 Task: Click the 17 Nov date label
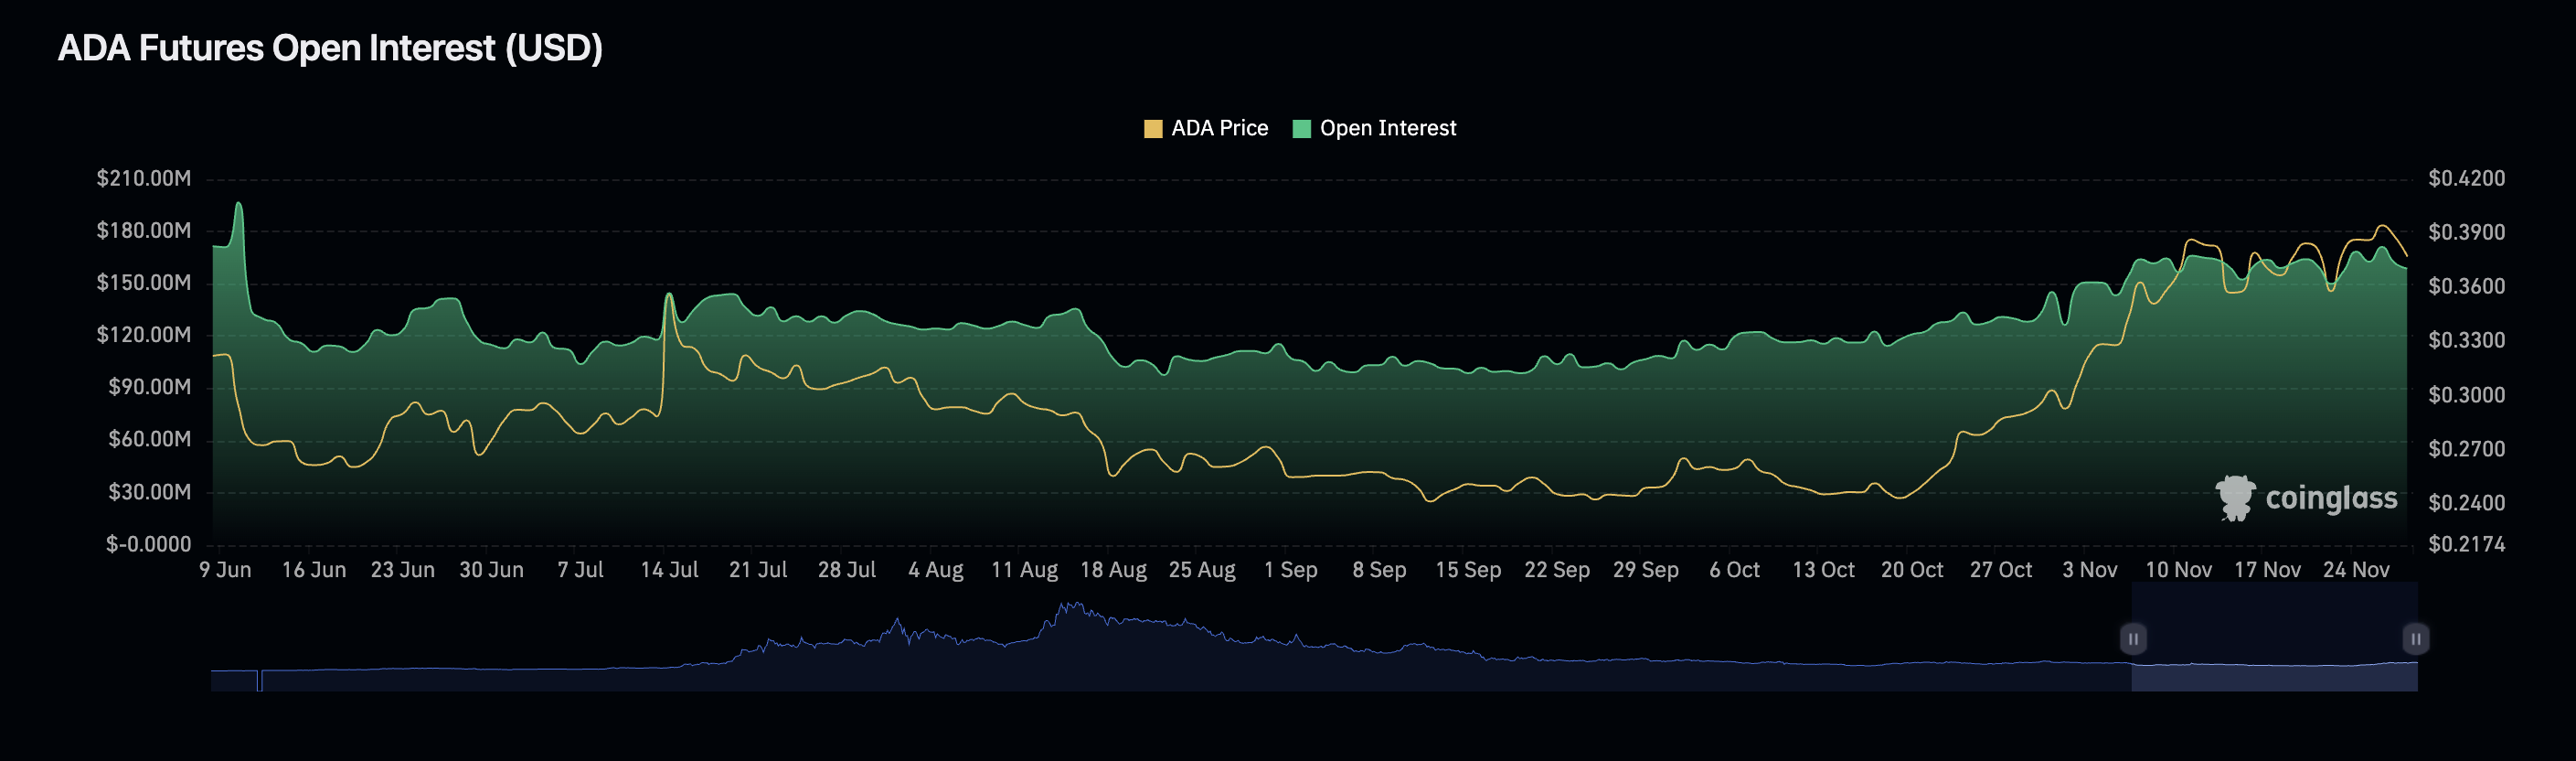pyautogui.click(x=2268, y=570)
